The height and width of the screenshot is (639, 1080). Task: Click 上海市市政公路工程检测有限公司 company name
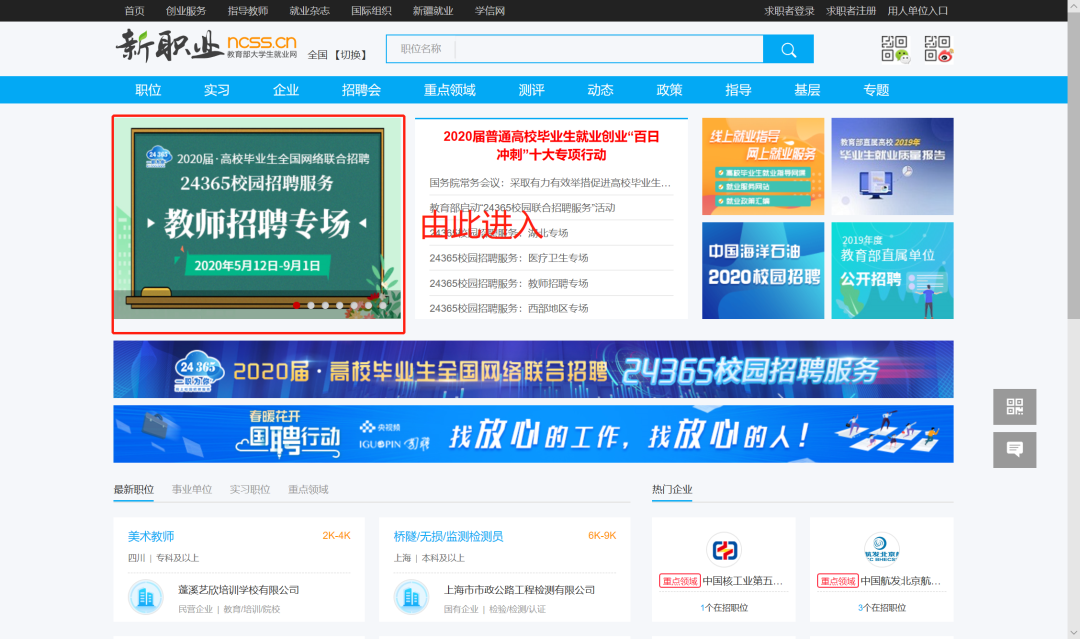coord(519,590)
